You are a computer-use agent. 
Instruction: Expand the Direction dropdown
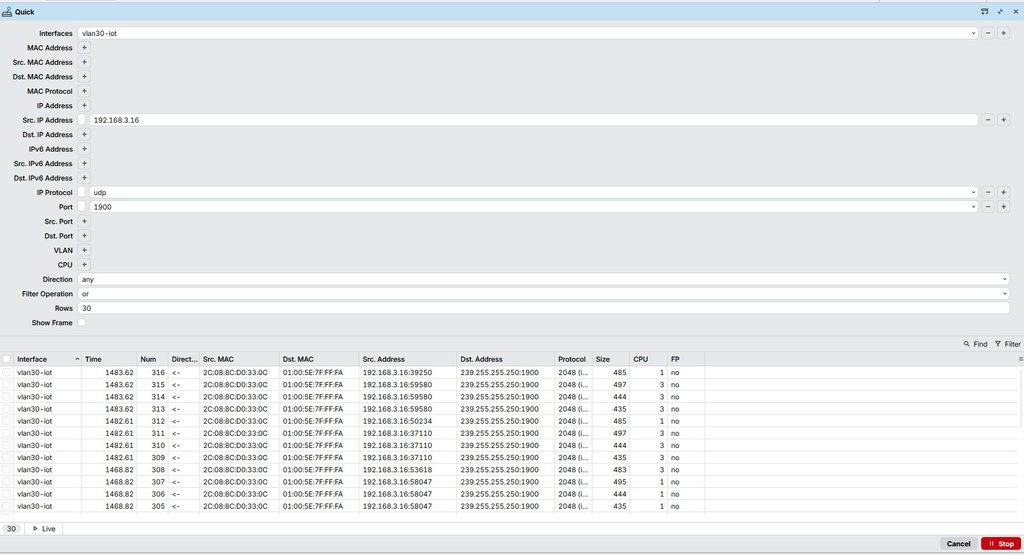[1004, 280]
